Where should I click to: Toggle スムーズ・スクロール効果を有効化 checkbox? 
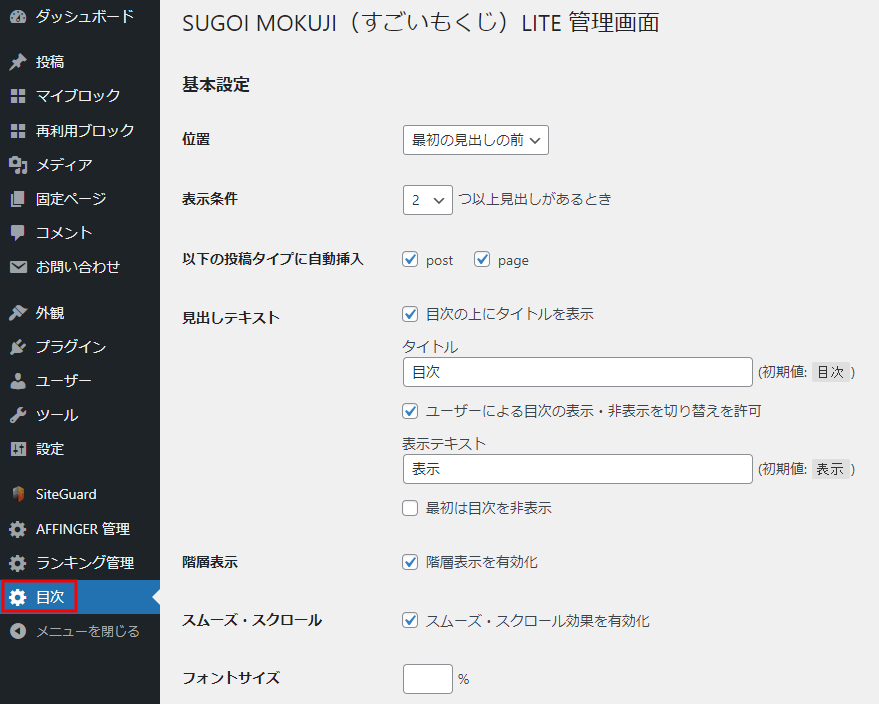[410, 620]
